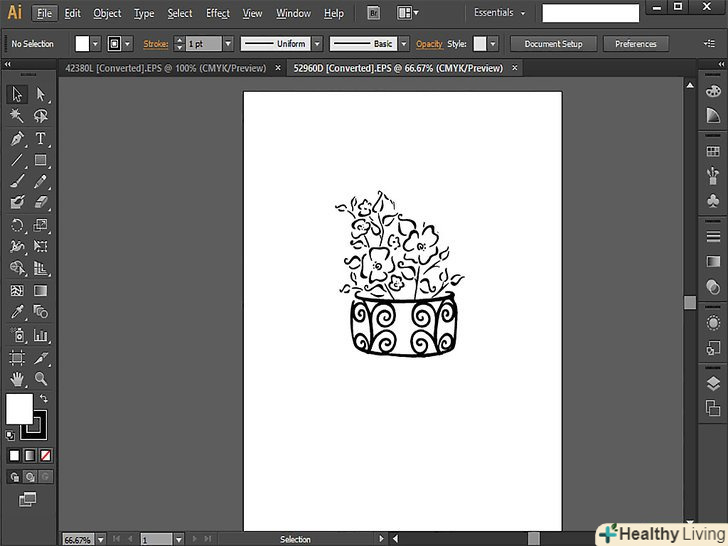Screen dimensions: 728x546
Task: Click the Document Setup button
Action: tap(553, 44)
